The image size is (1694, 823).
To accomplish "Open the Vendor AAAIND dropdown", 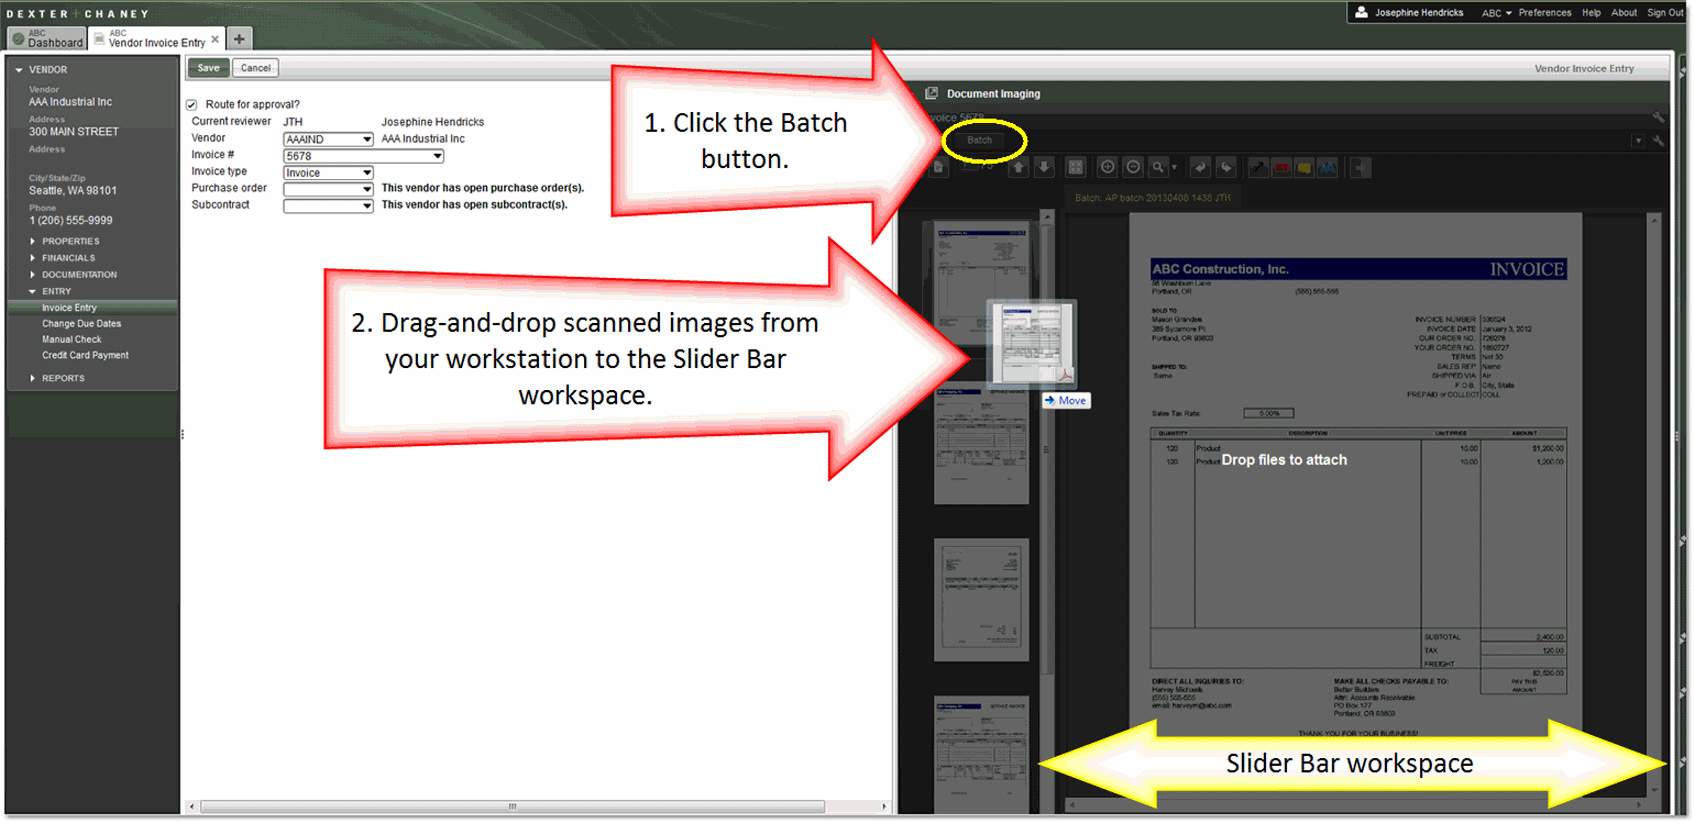I will click(328, 139).
